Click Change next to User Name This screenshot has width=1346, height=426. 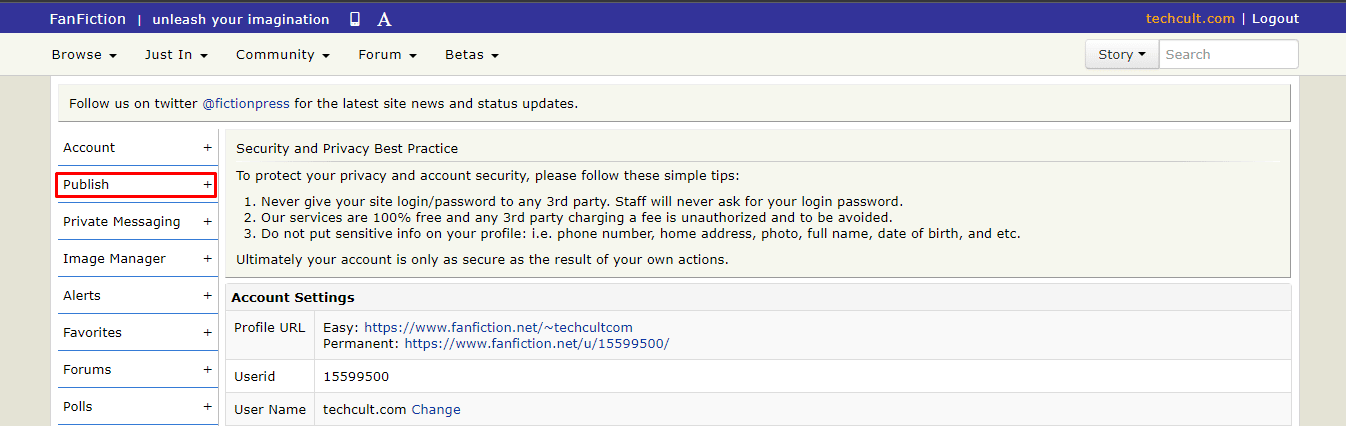tap(436, 410)
